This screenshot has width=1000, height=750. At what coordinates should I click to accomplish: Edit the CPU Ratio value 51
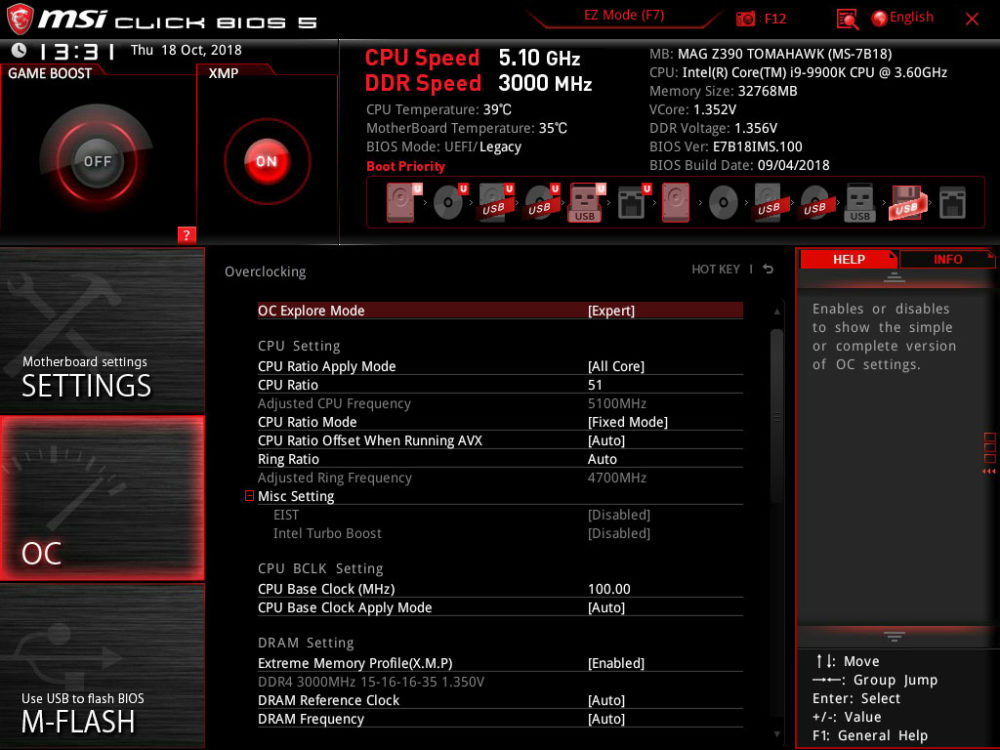pos(594,385)
